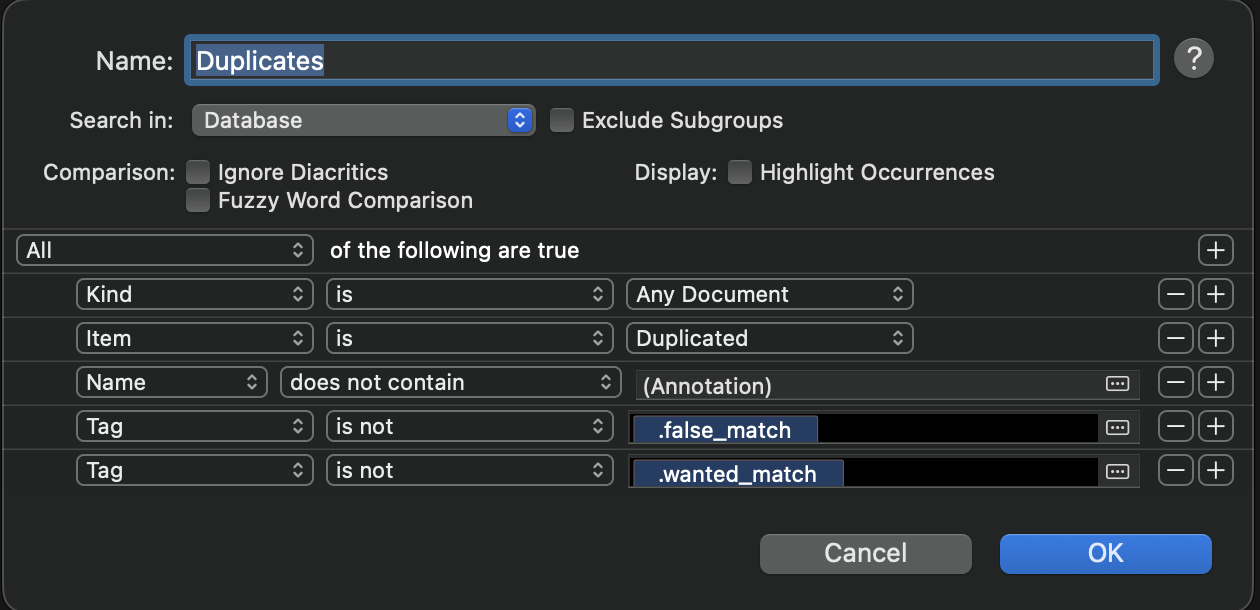Open ellipsis menu for (Annotation) field
Screen dimensions: 1260x610
pos(1117,384)
